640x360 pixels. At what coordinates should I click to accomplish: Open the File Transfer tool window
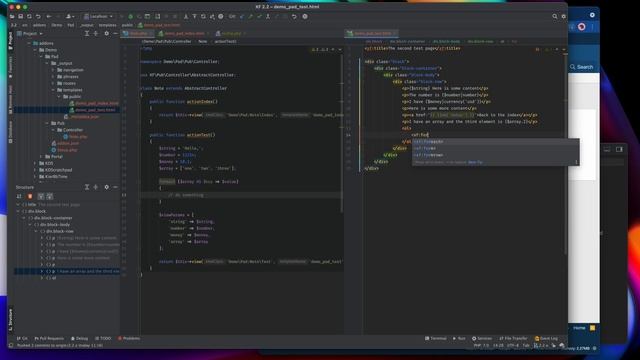(x=513, y=338)
